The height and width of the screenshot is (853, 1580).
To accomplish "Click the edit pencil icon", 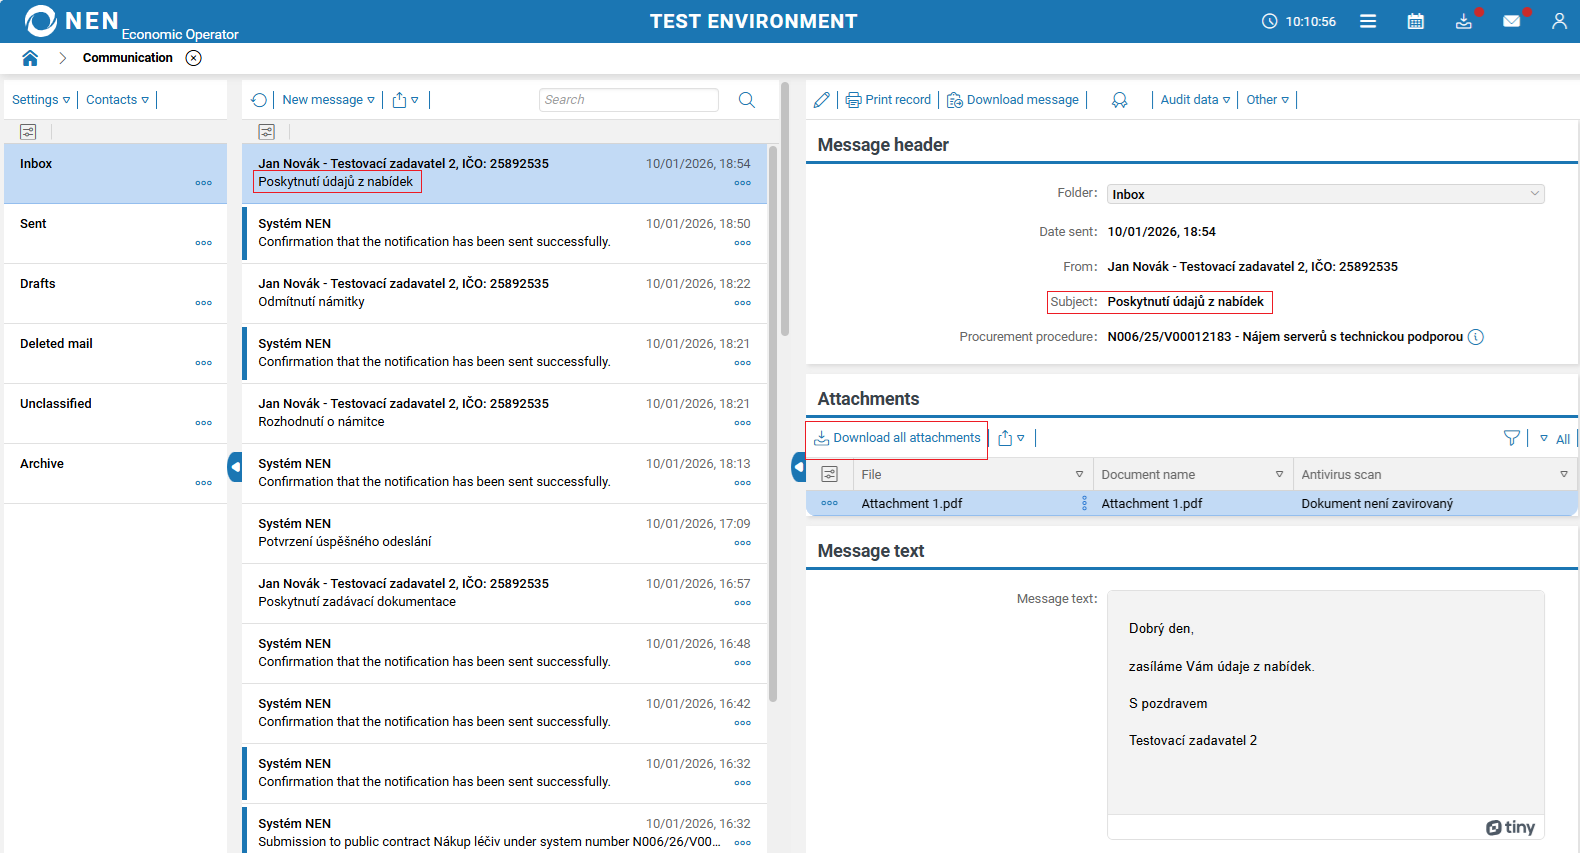I will coord(822,100).
